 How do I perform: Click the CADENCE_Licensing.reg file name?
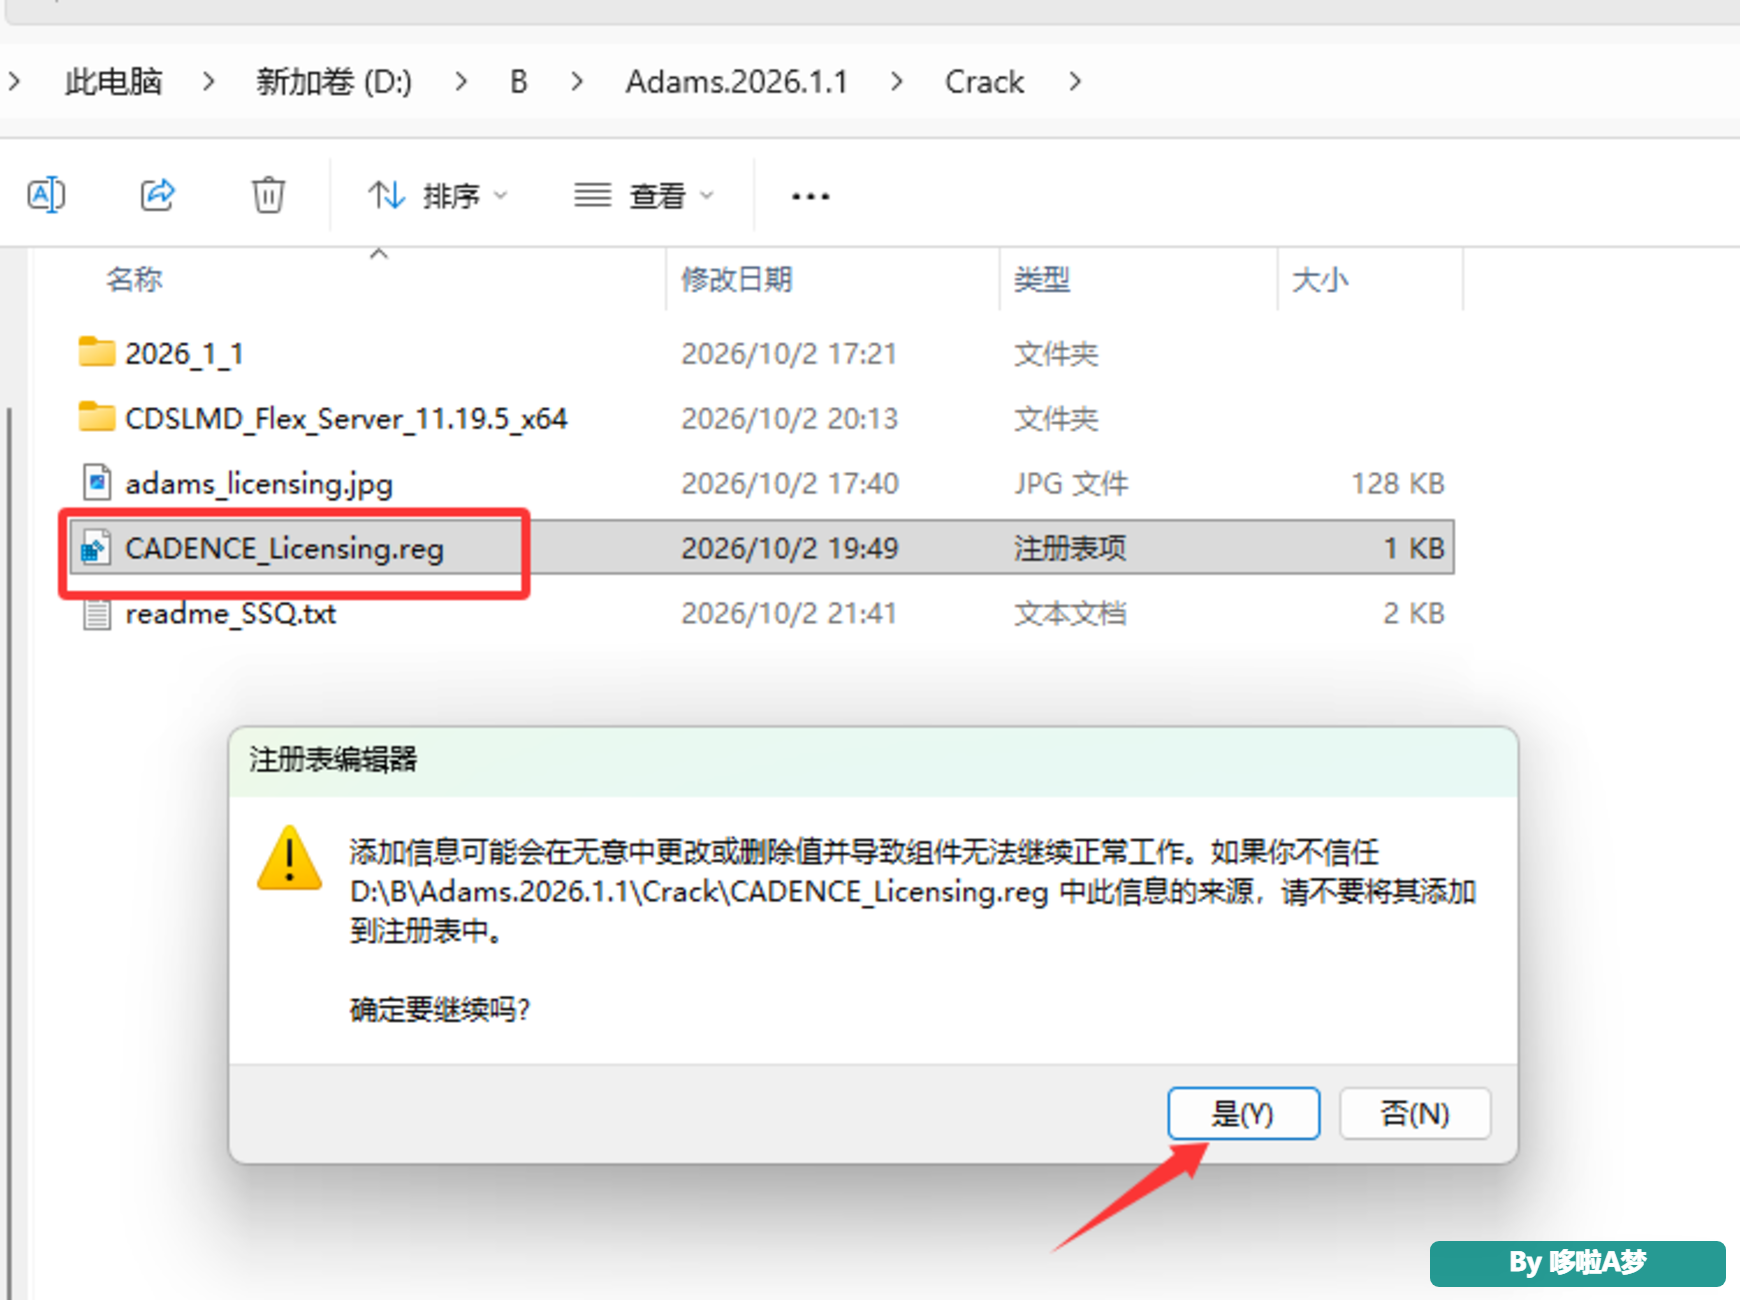click(284, 548)
